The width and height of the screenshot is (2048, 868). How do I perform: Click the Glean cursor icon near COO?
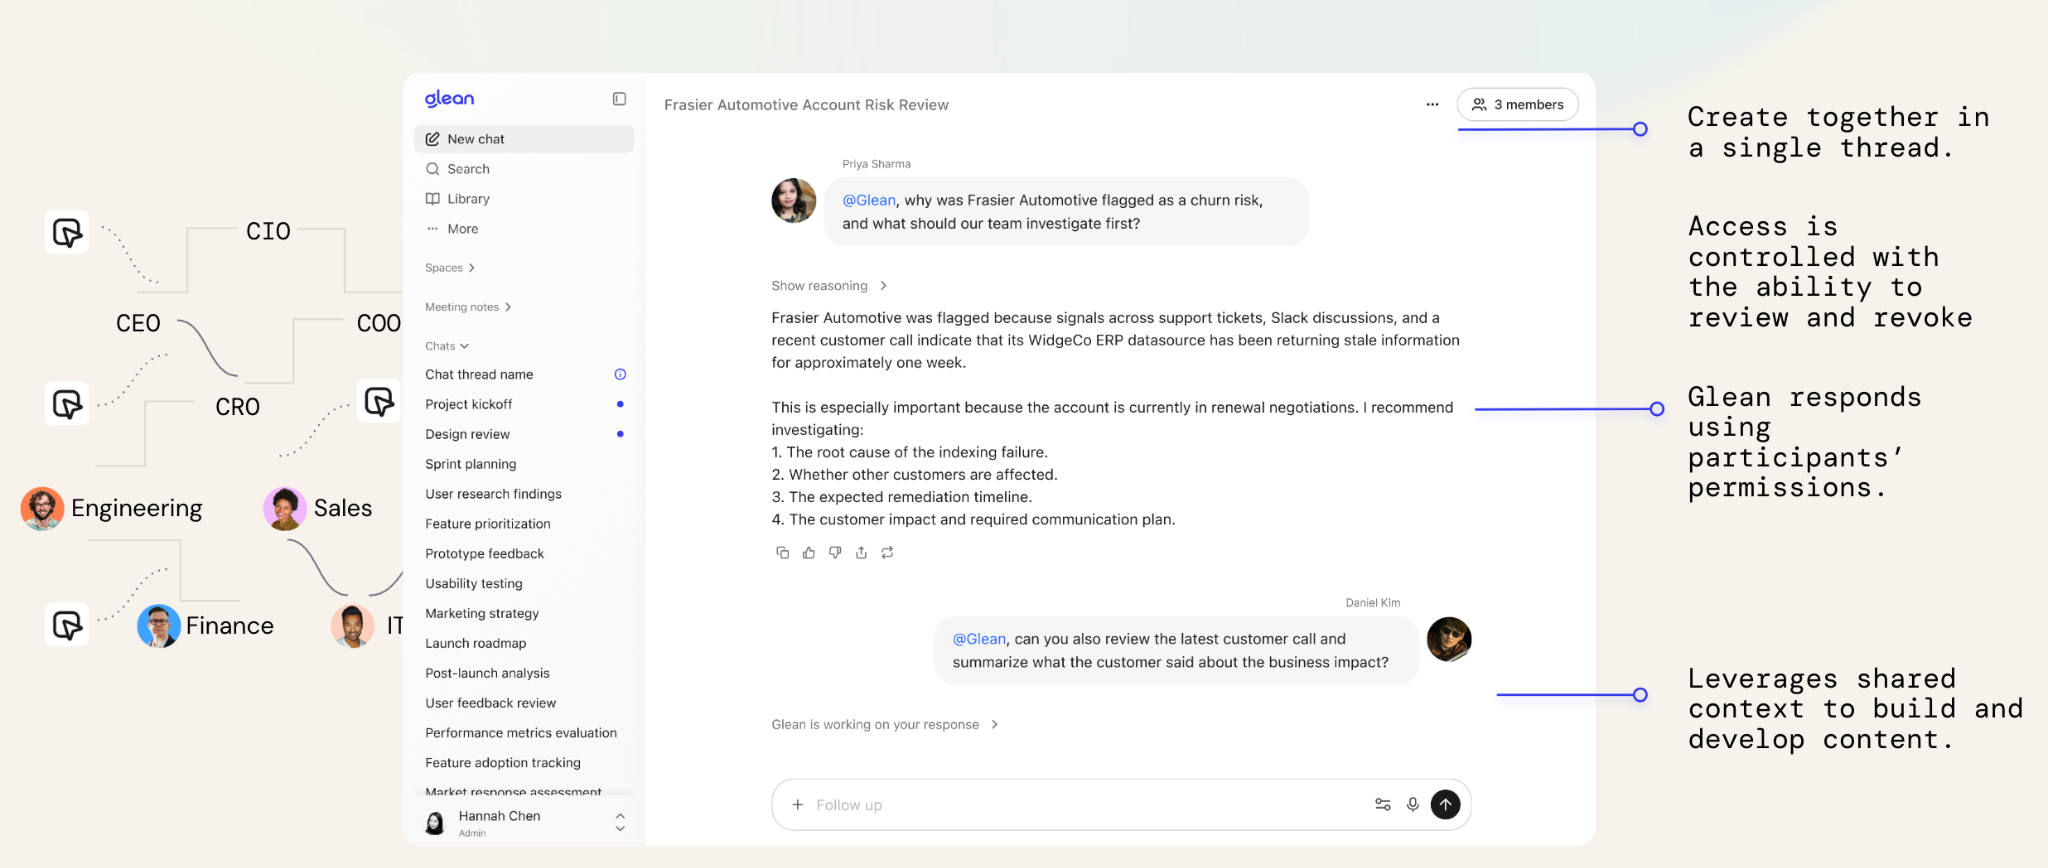(379, 401)
